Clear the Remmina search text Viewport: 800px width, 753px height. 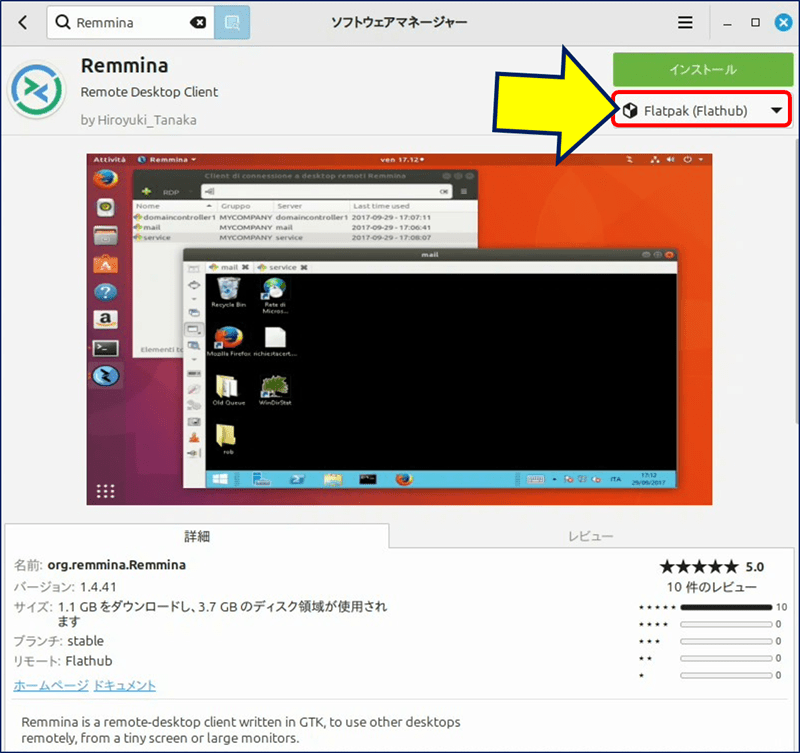198,22
